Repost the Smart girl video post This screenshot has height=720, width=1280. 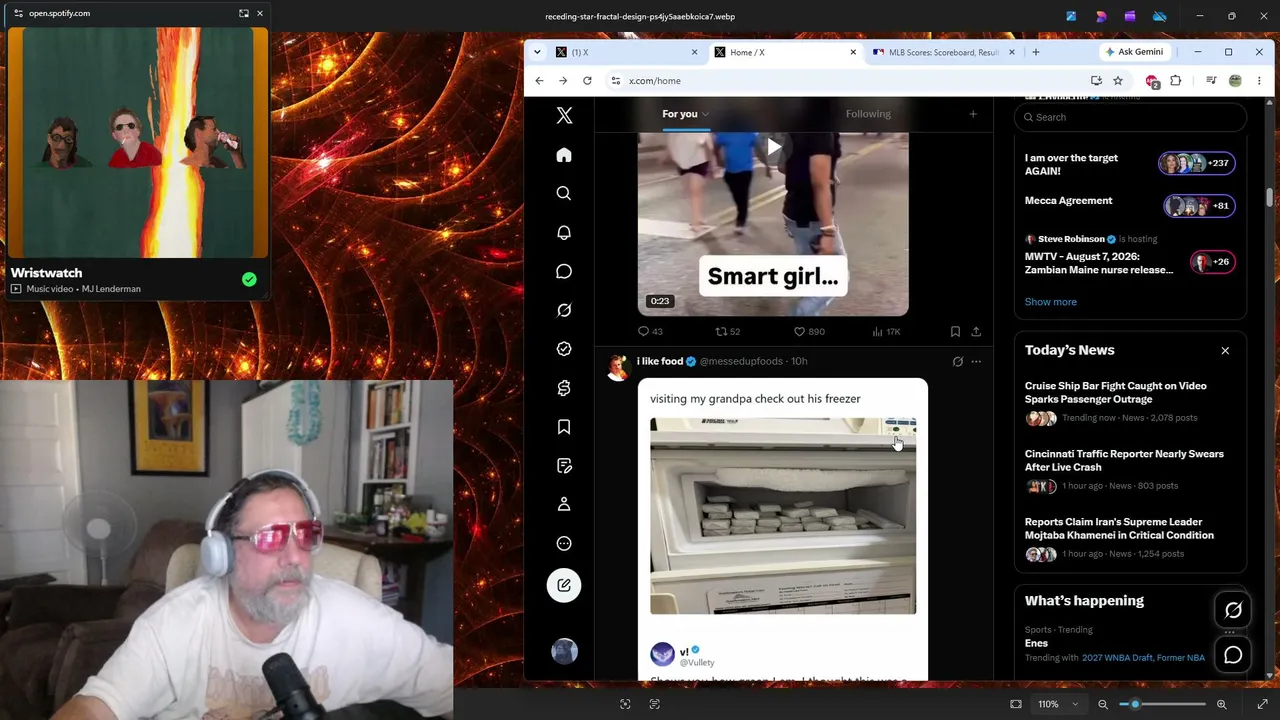pyautogui.click(x=721, y=331)
